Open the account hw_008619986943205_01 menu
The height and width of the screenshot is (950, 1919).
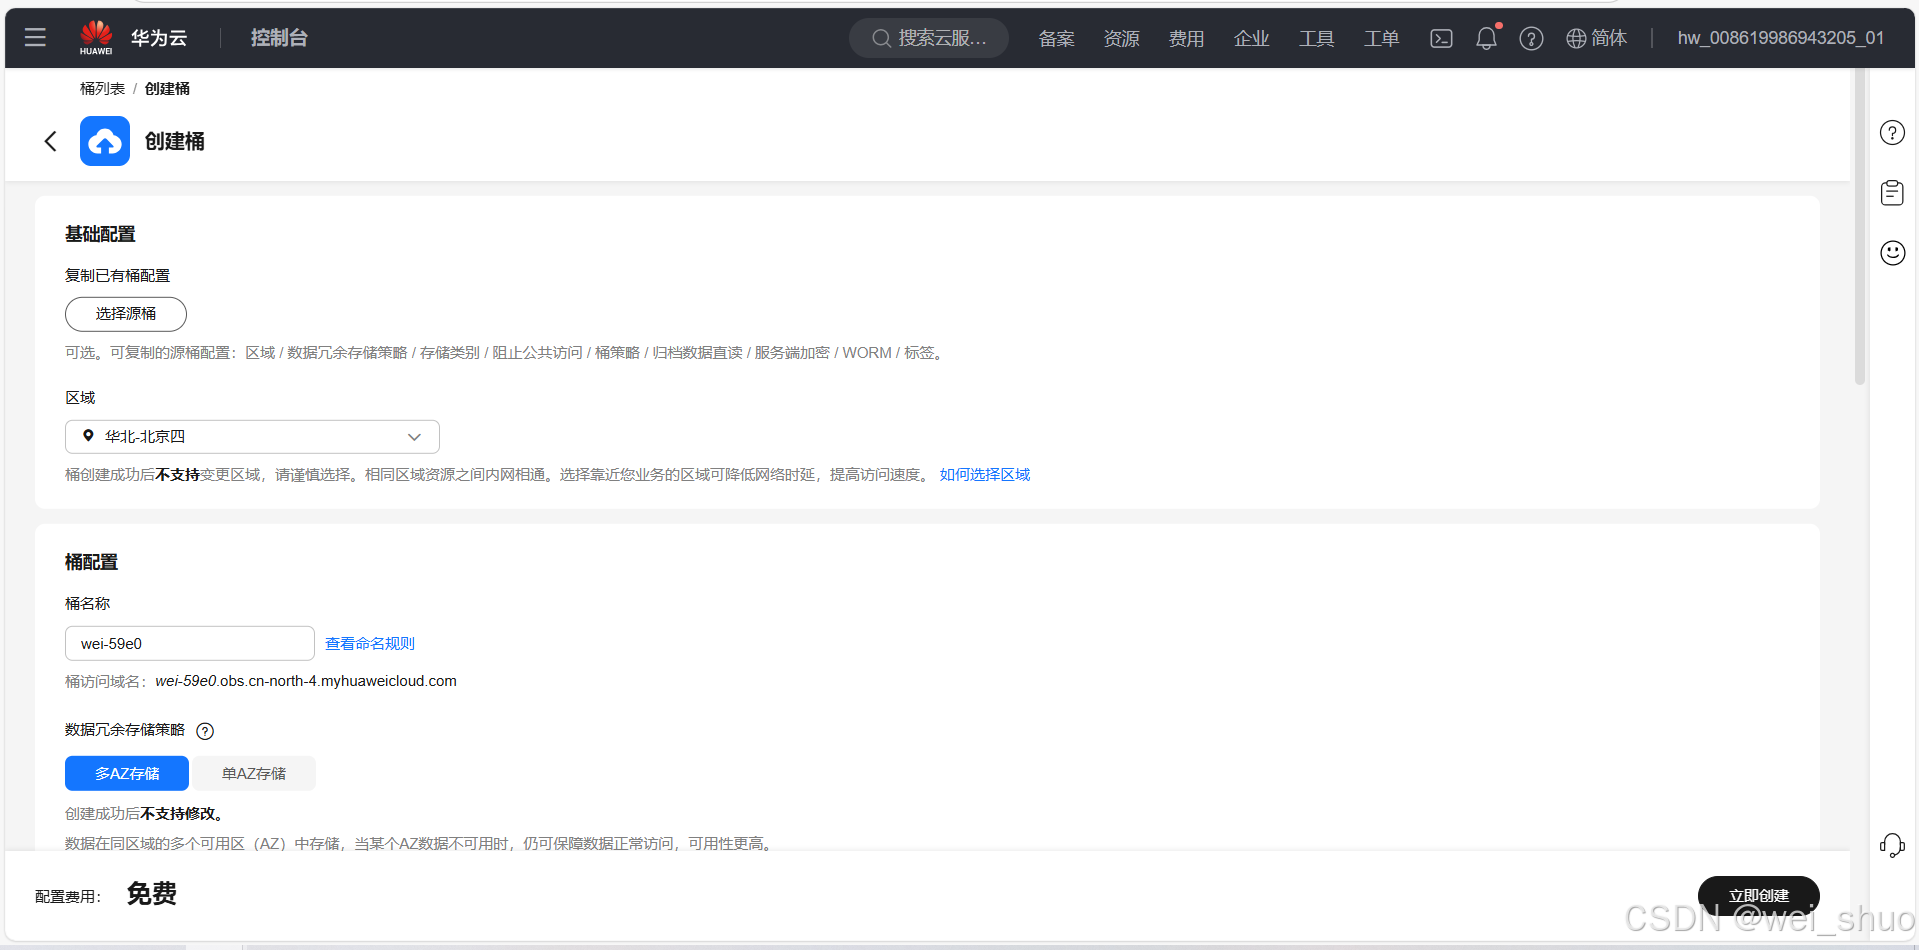1780,38
